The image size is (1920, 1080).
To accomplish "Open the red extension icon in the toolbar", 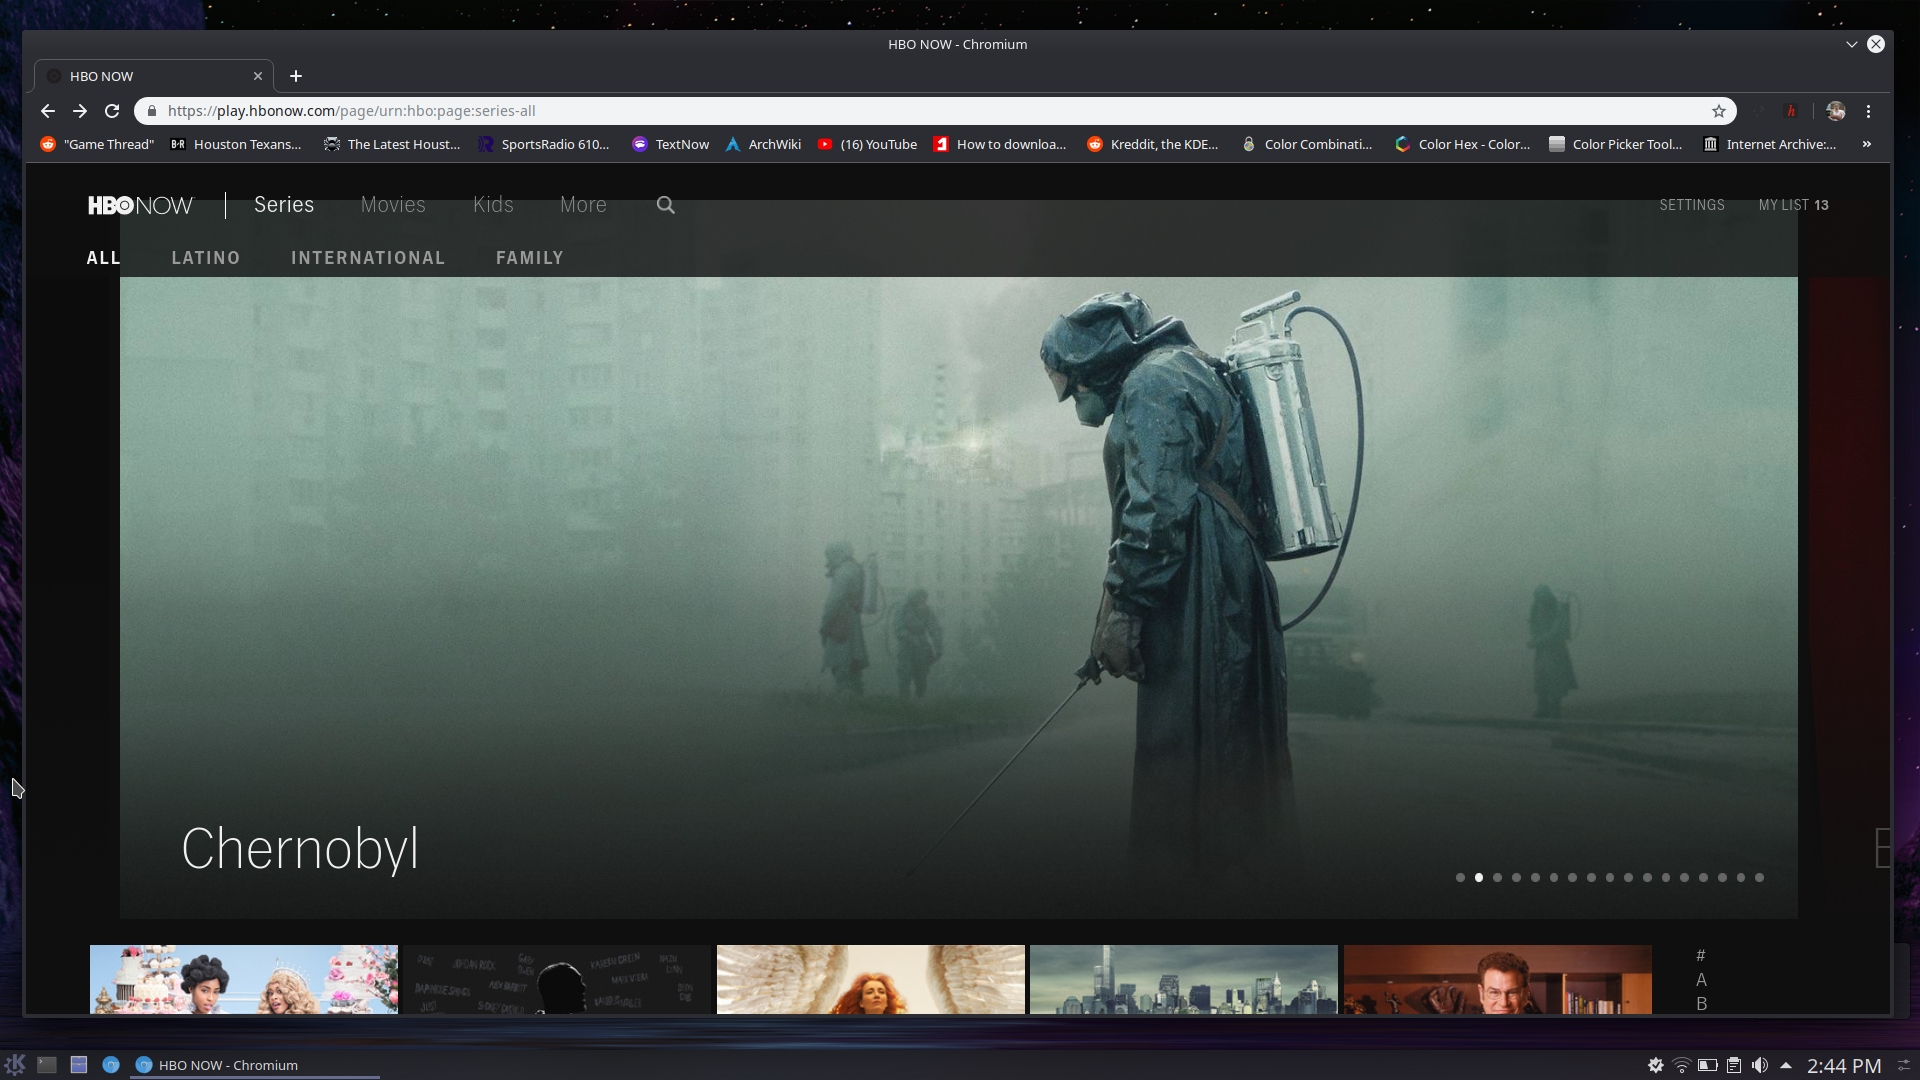I will point(1791,111).
